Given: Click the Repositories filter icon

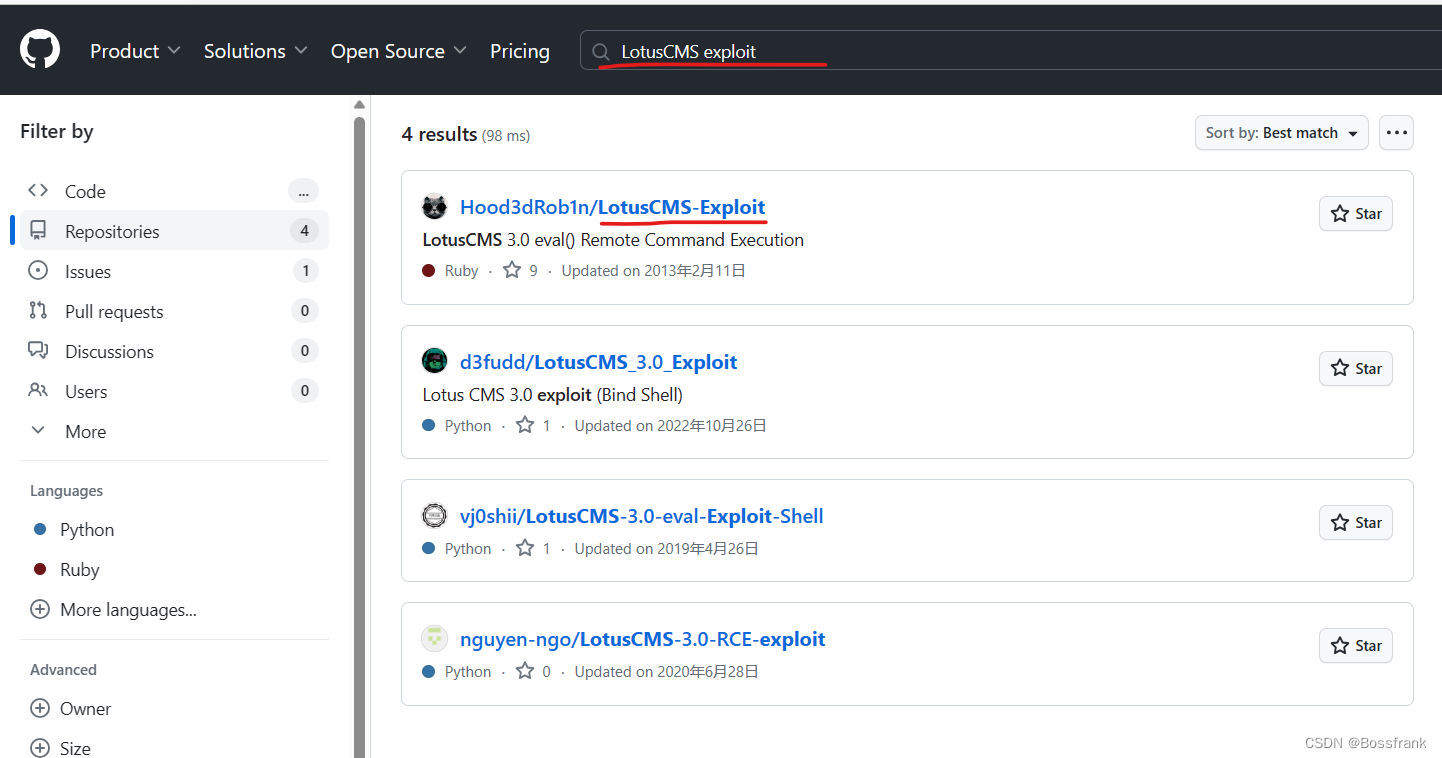Looking at the screenshot, I should [38, 231].
